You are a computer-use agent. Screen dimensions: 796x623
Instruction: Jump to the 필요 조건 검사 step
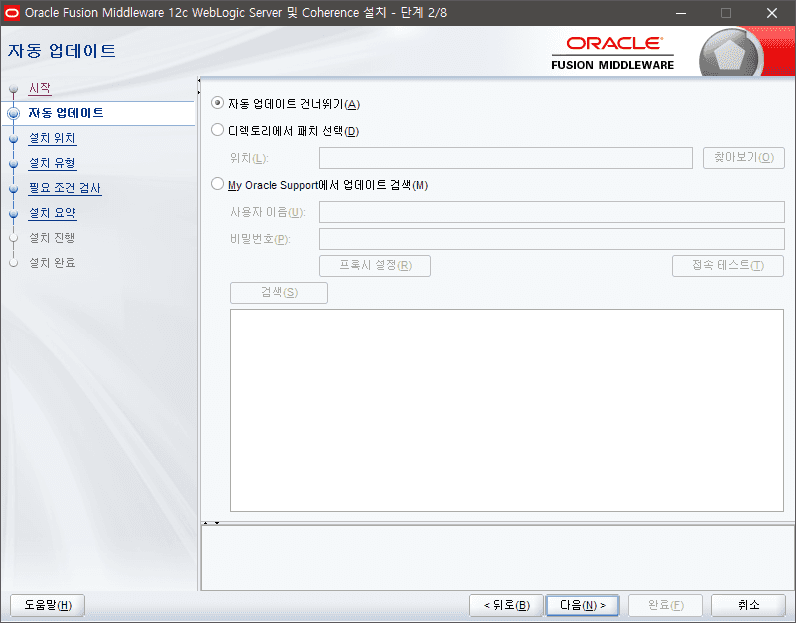65,188
